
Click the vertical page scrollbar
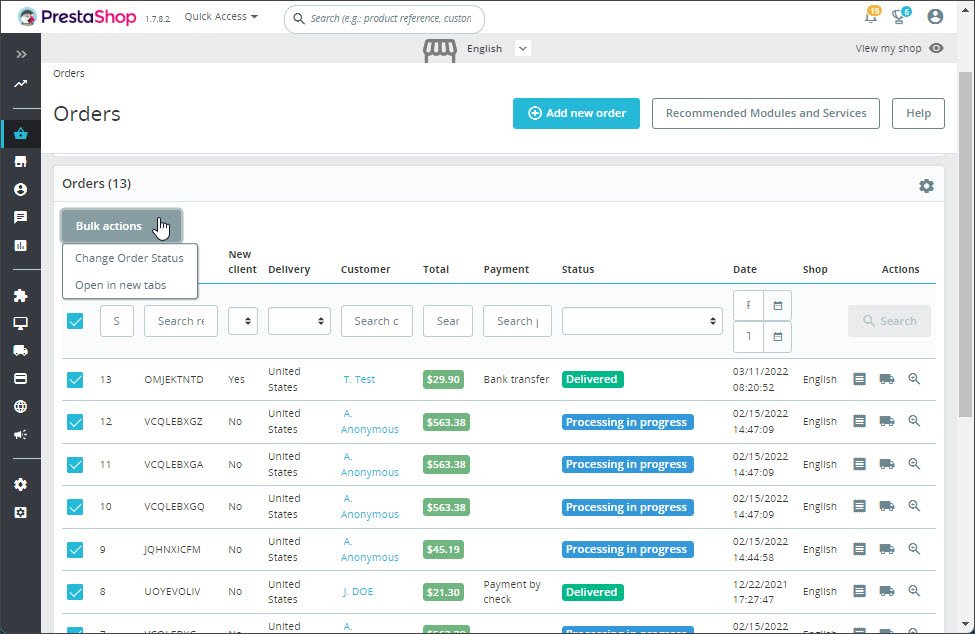click(965, 244)
